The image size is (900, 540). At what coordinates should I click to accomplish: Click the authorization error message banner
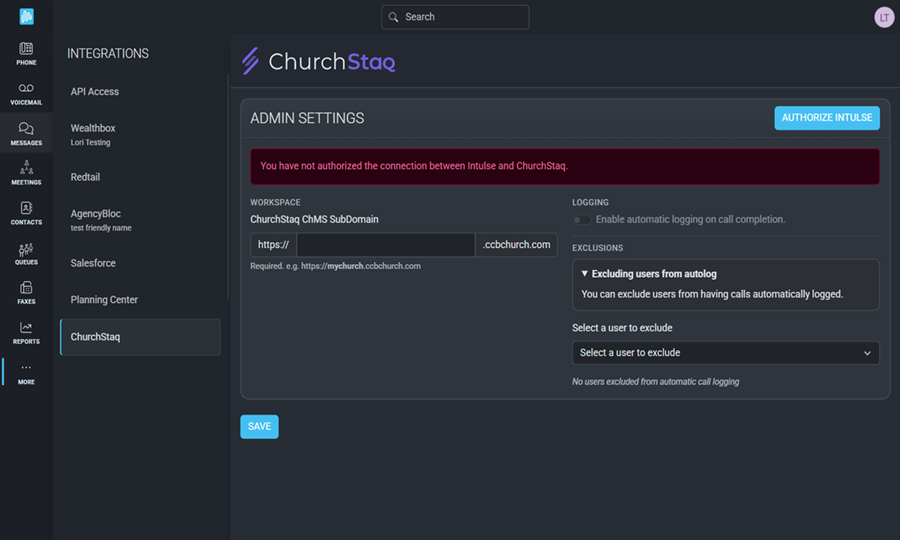[565, 166]
